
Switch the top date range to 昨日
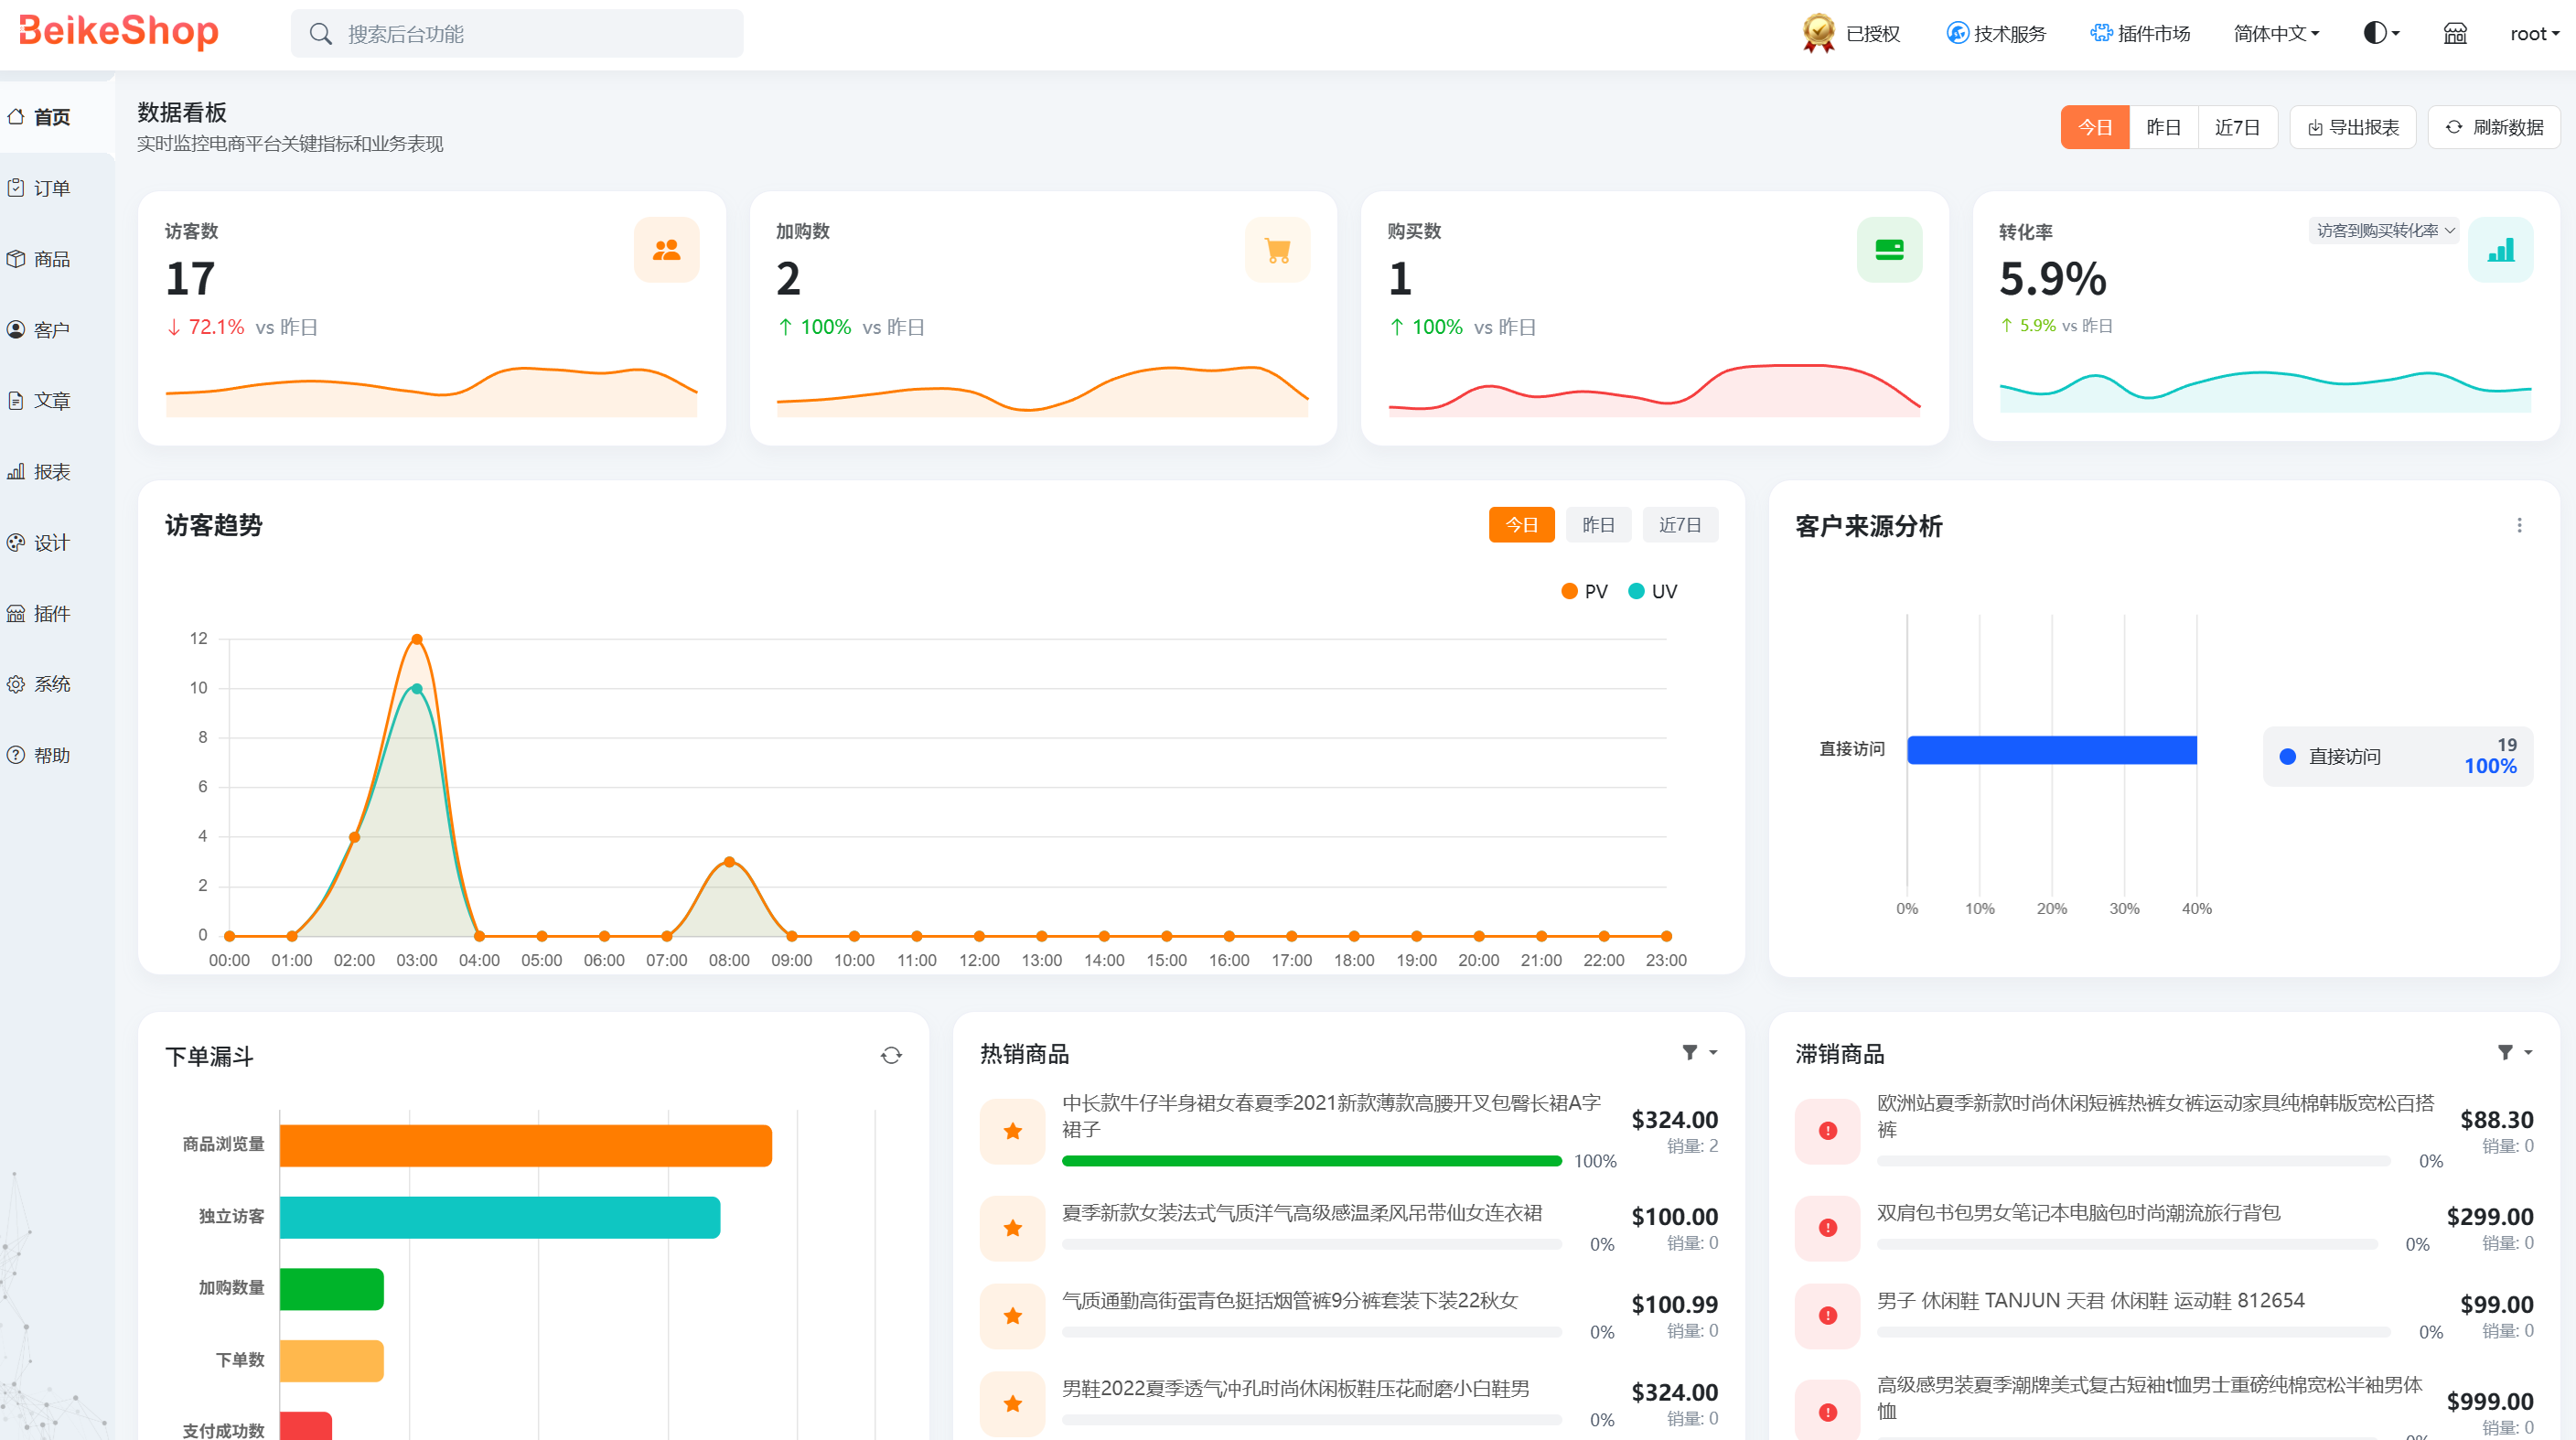[2163, 128]
